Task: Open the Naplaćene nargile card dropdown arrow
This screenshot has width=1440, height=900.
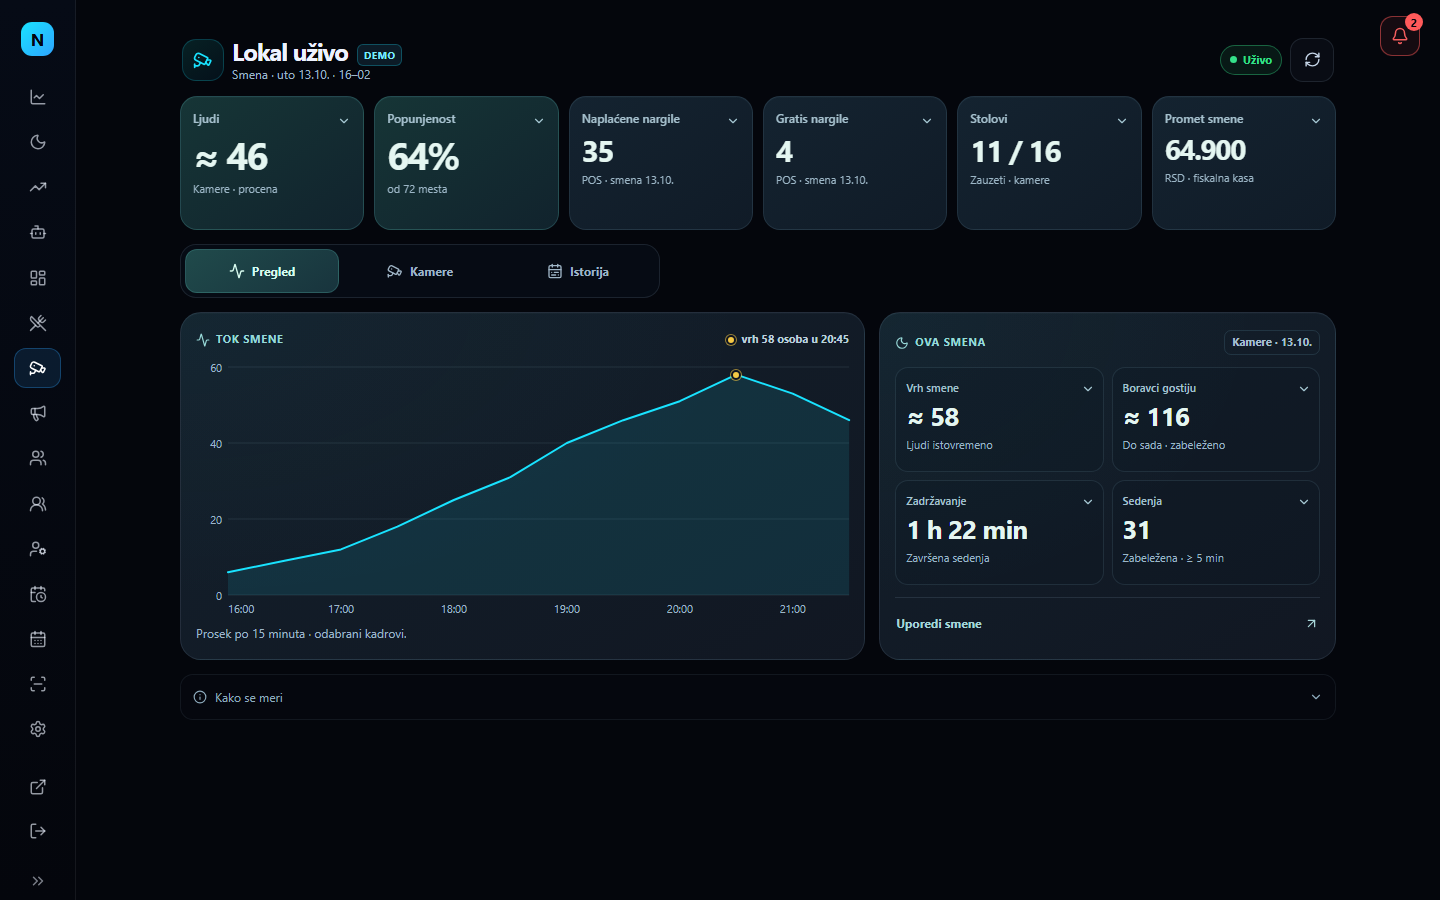Action: (733, 121)
